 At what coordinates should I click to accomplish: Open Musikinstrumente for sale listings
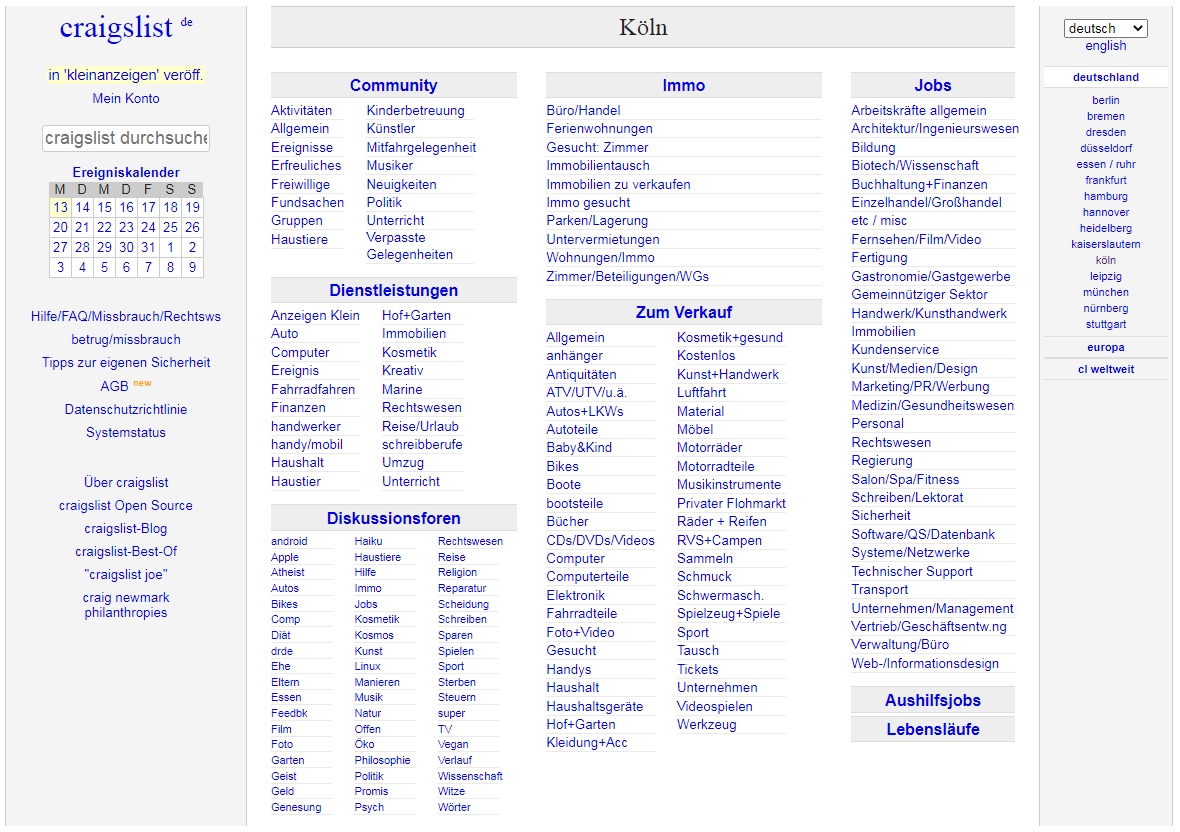click(x=728, y=485)
